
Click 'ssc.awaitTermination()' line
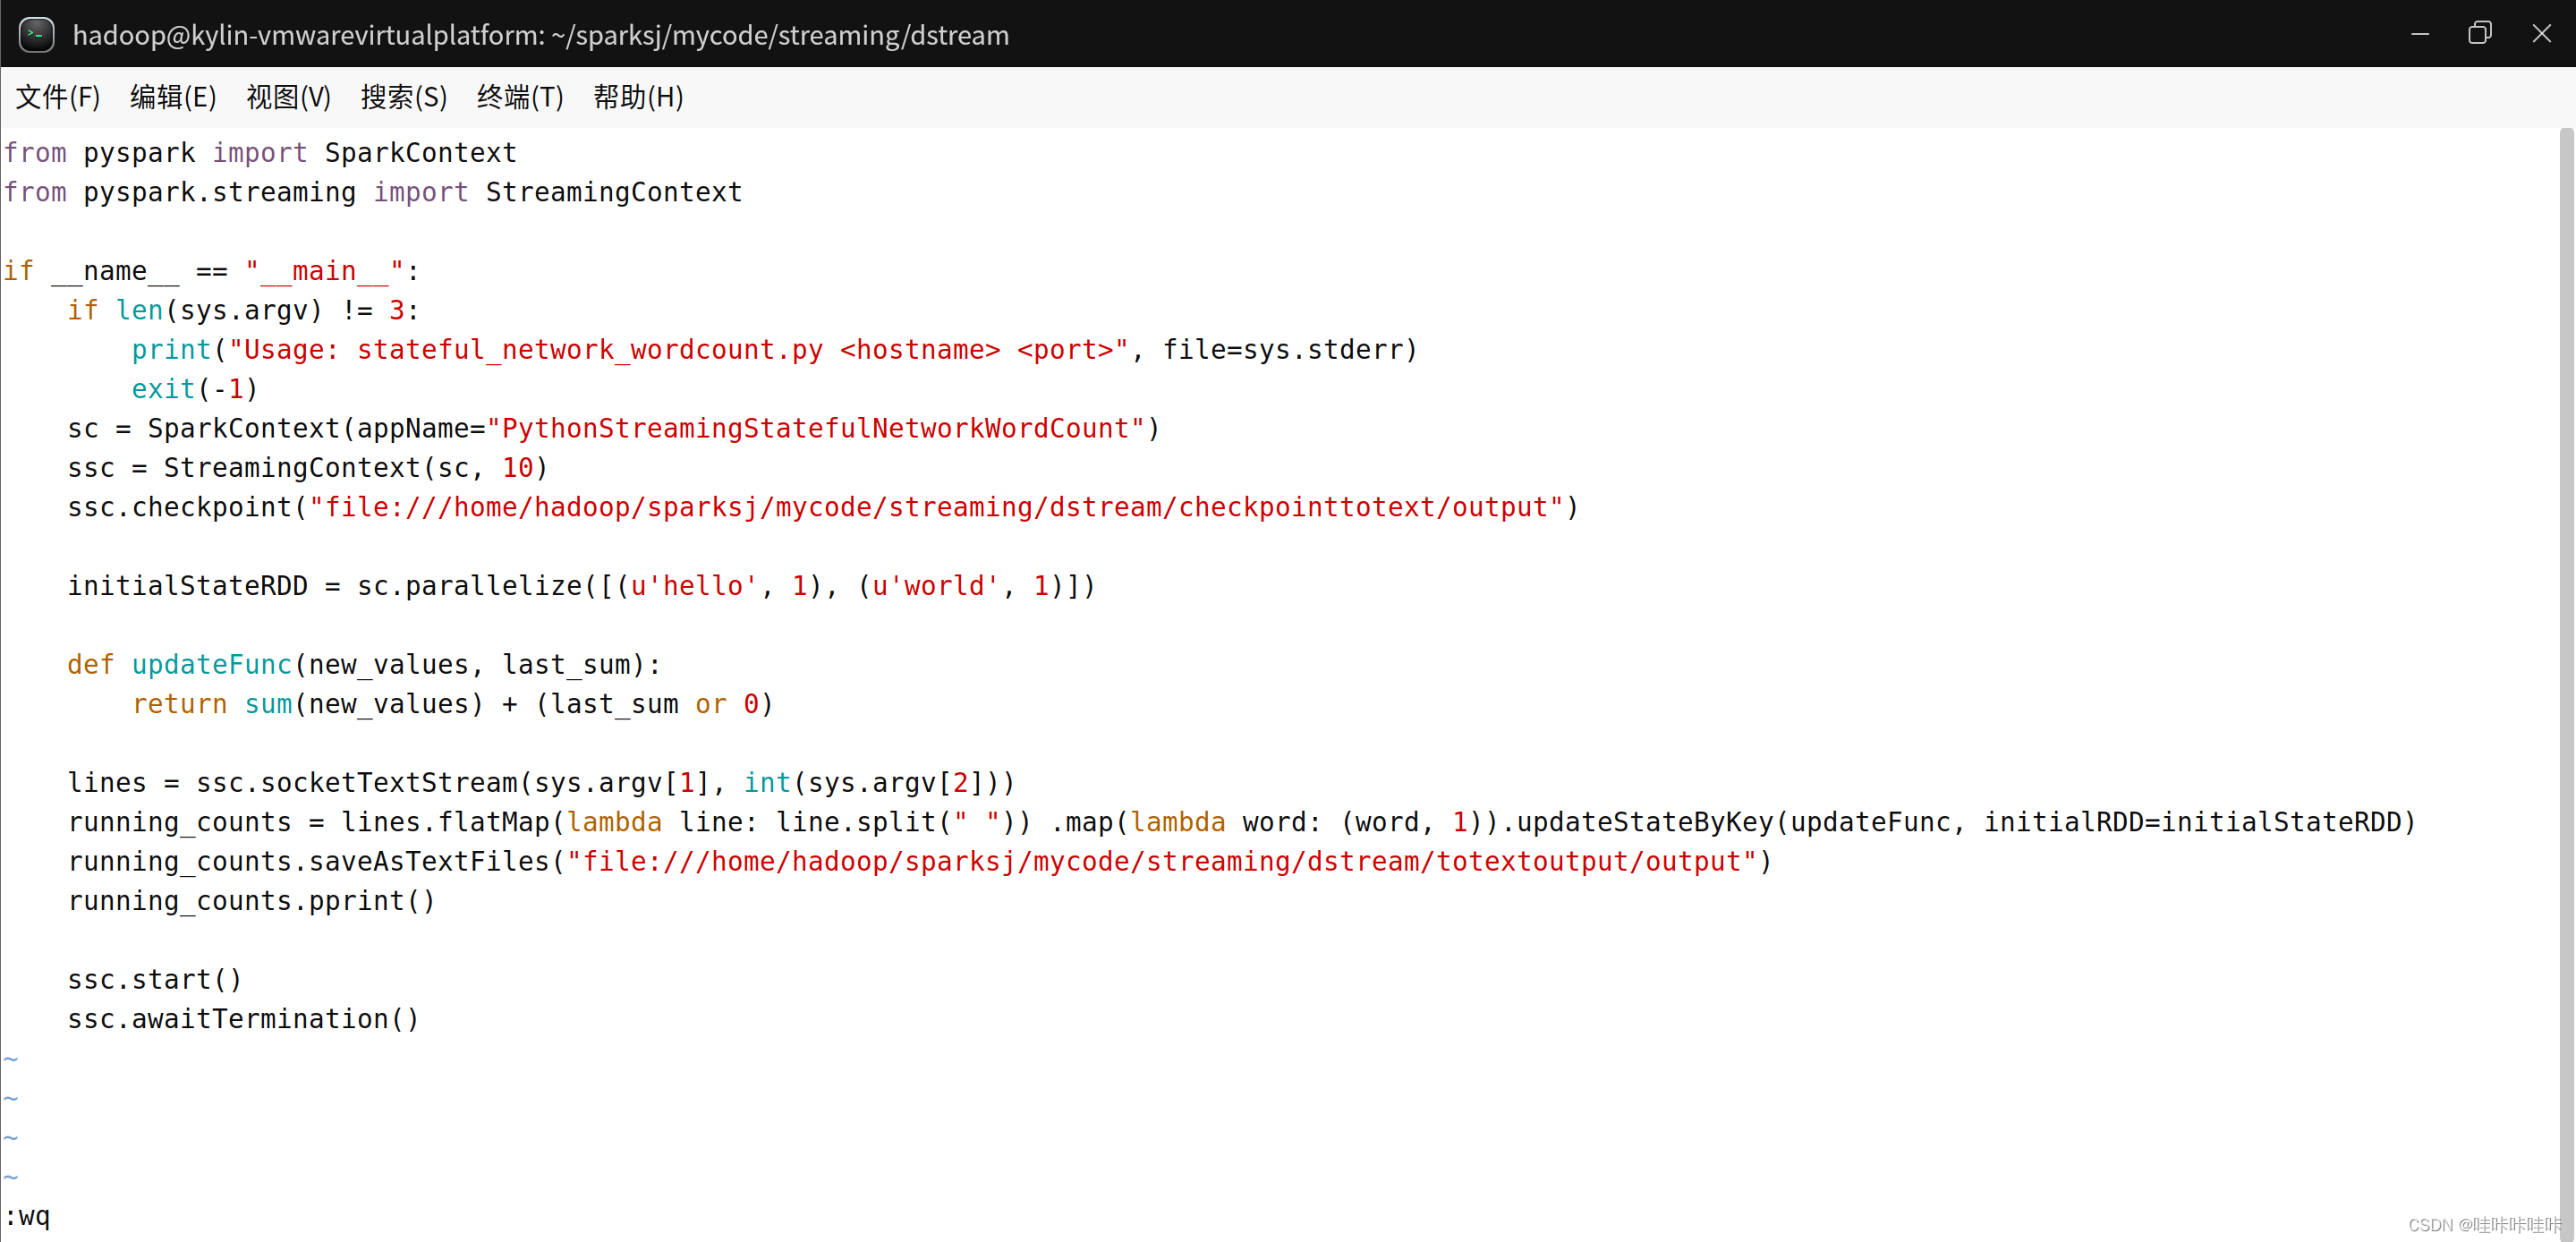pyautogui.click(x=243, y=1019)
